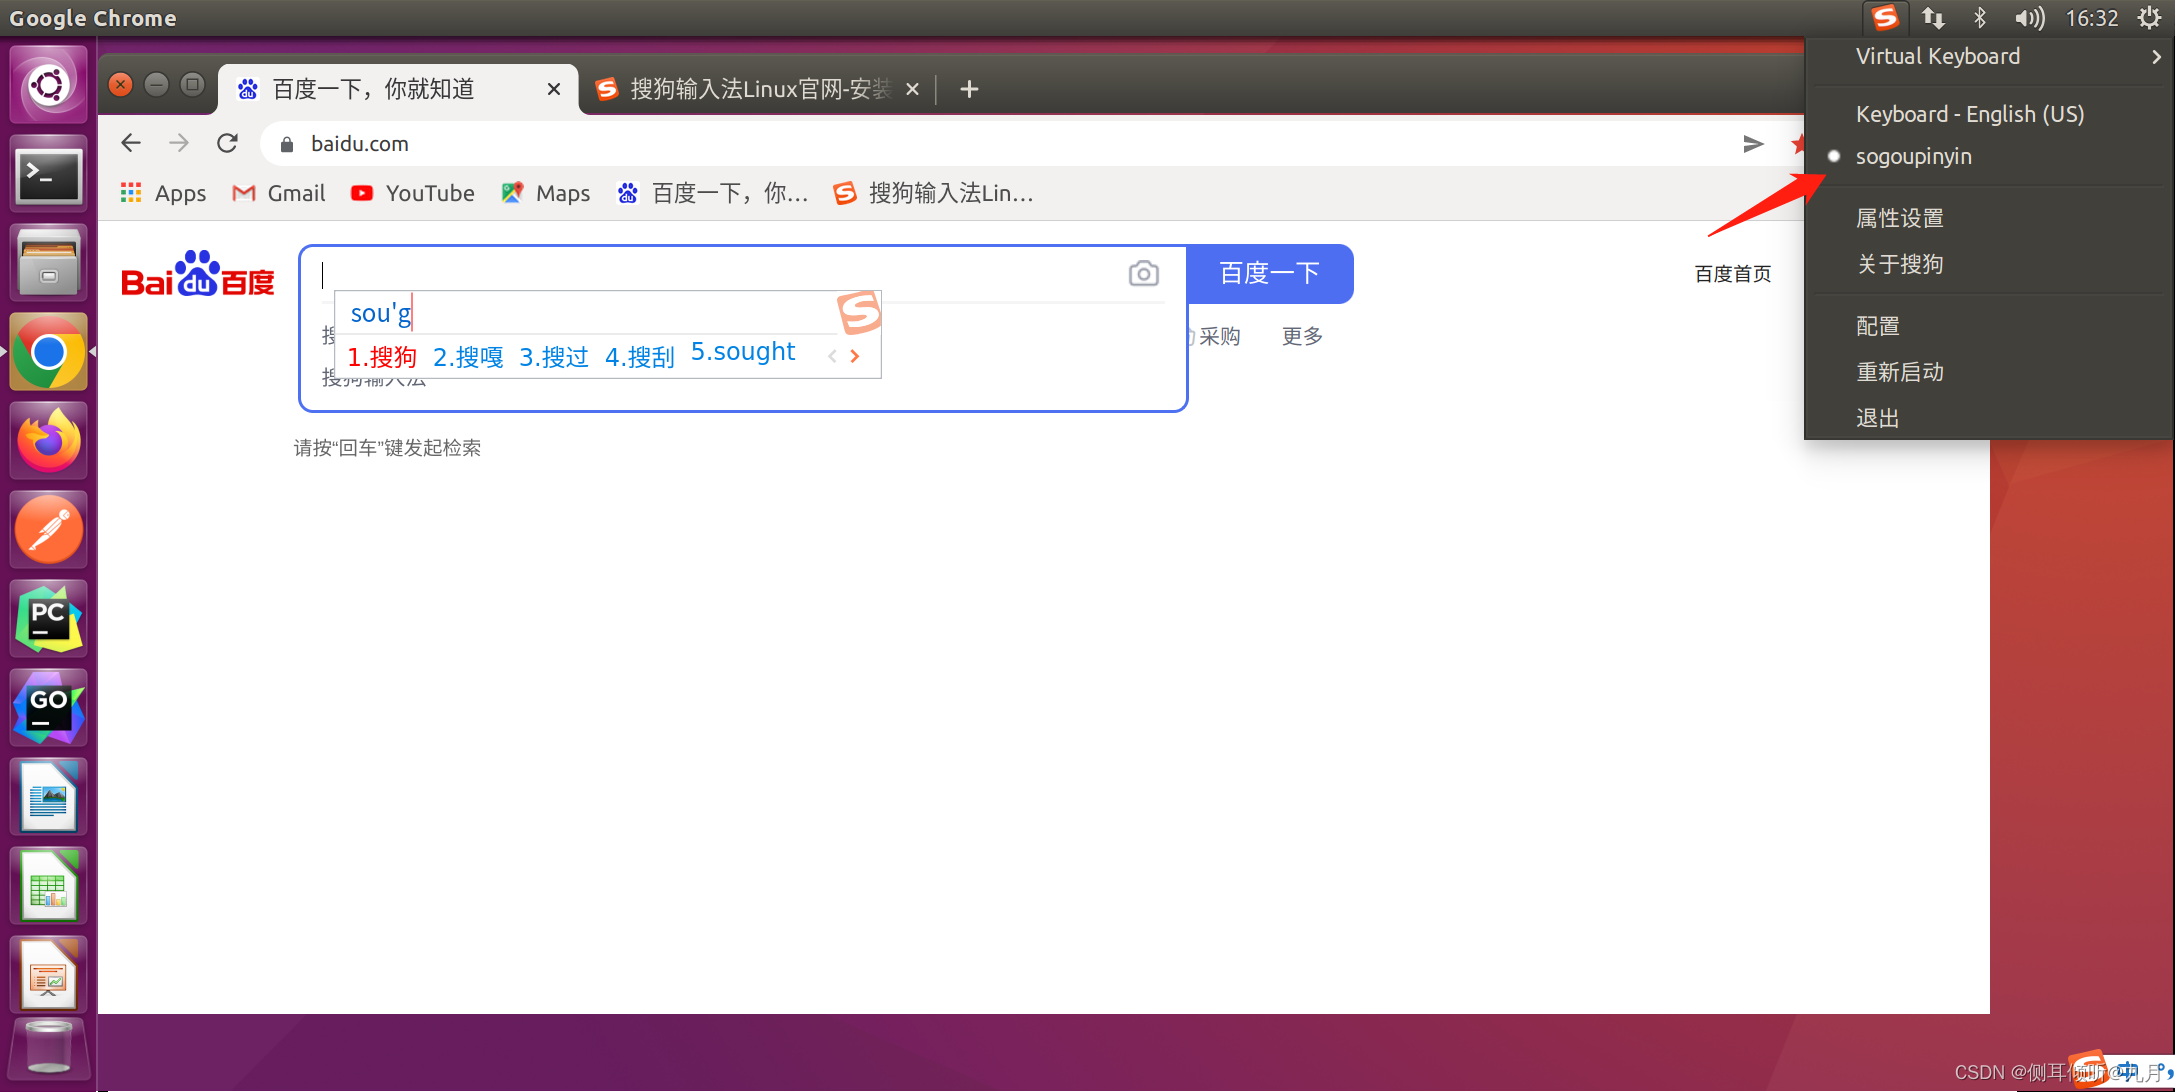The width and height of the screenshot is (2175, 1092).
Task: Go forward in Chrome
Action: coord(179,143)
